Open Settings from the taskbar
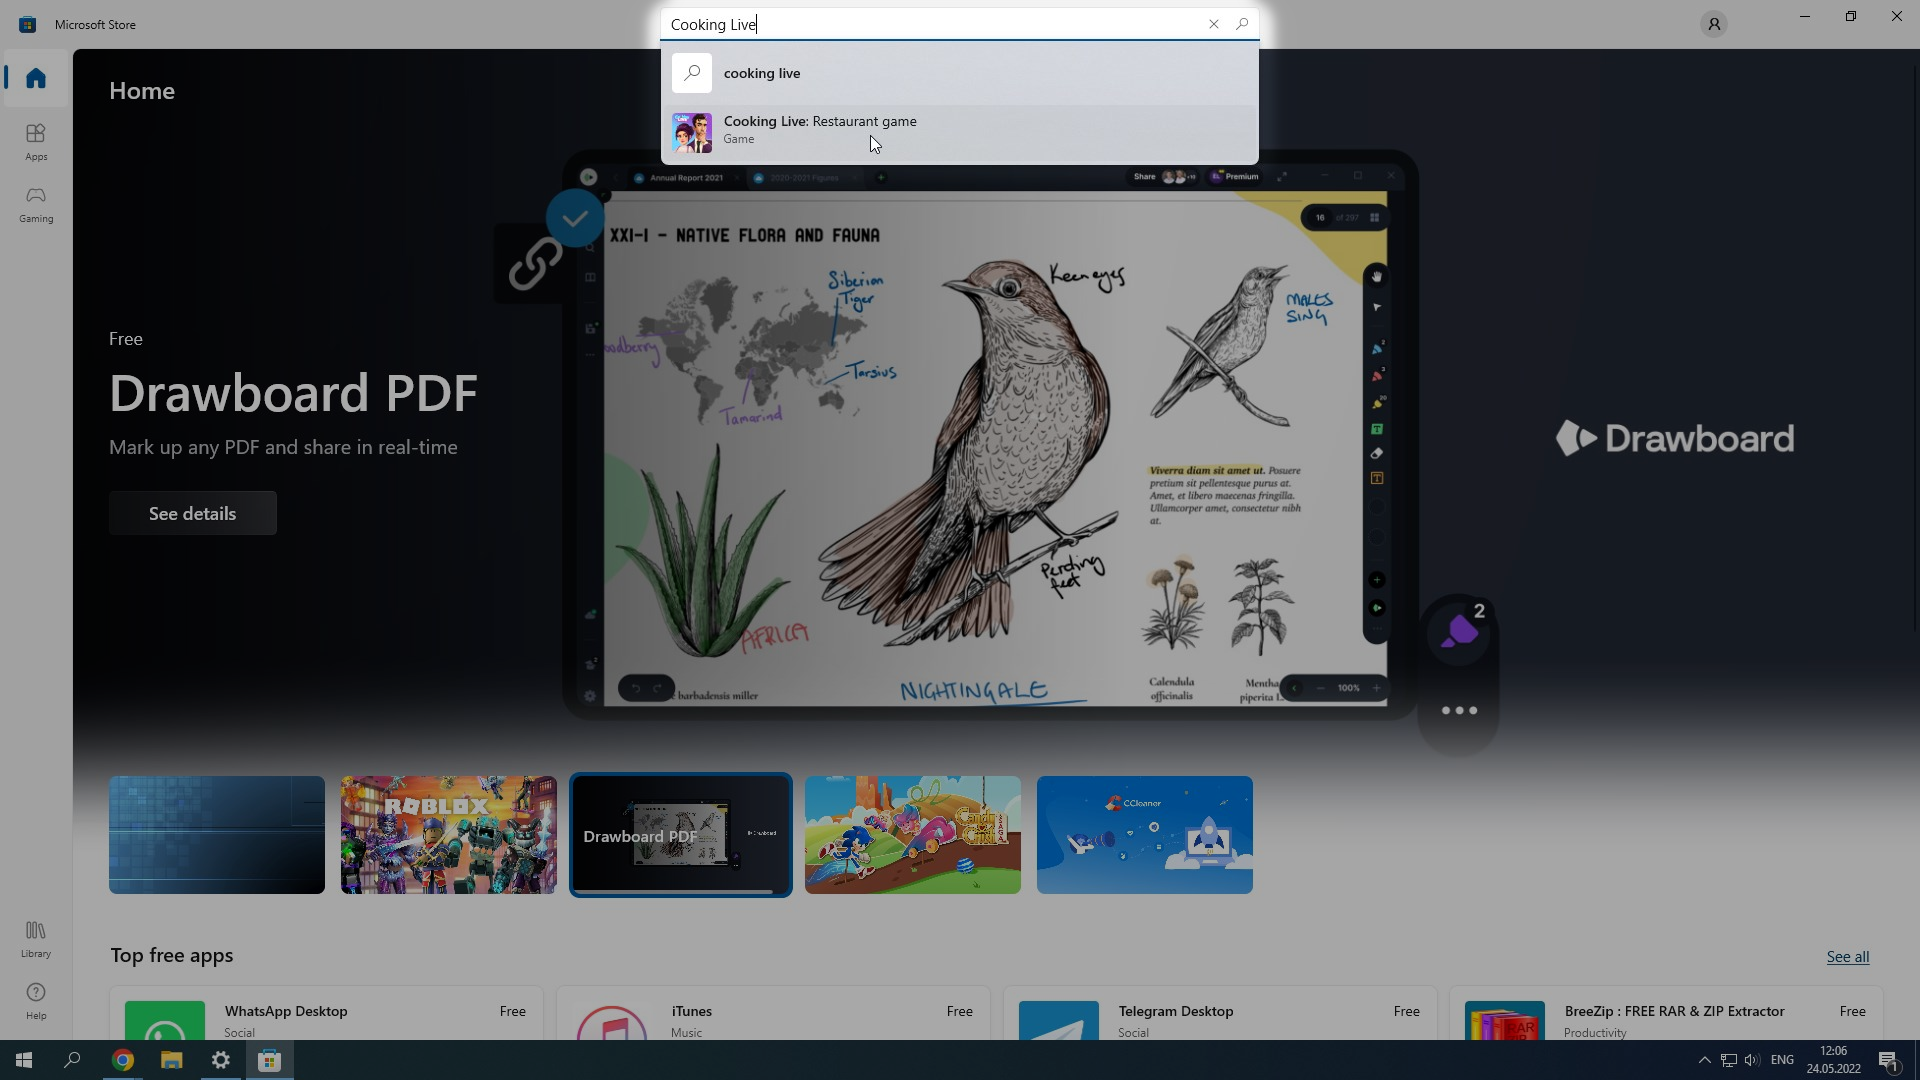Viewport: 1920px width, 1080px height. 221,1060
